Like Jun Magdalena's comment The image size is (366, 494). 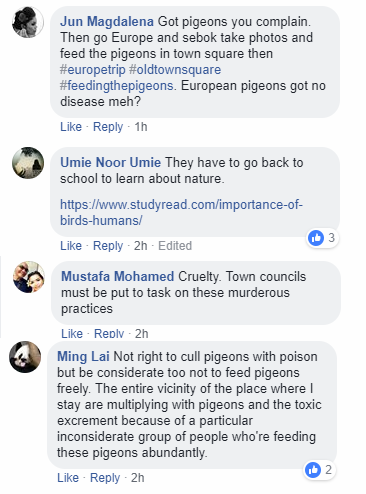pyautogui.click(x=71, y=127)
